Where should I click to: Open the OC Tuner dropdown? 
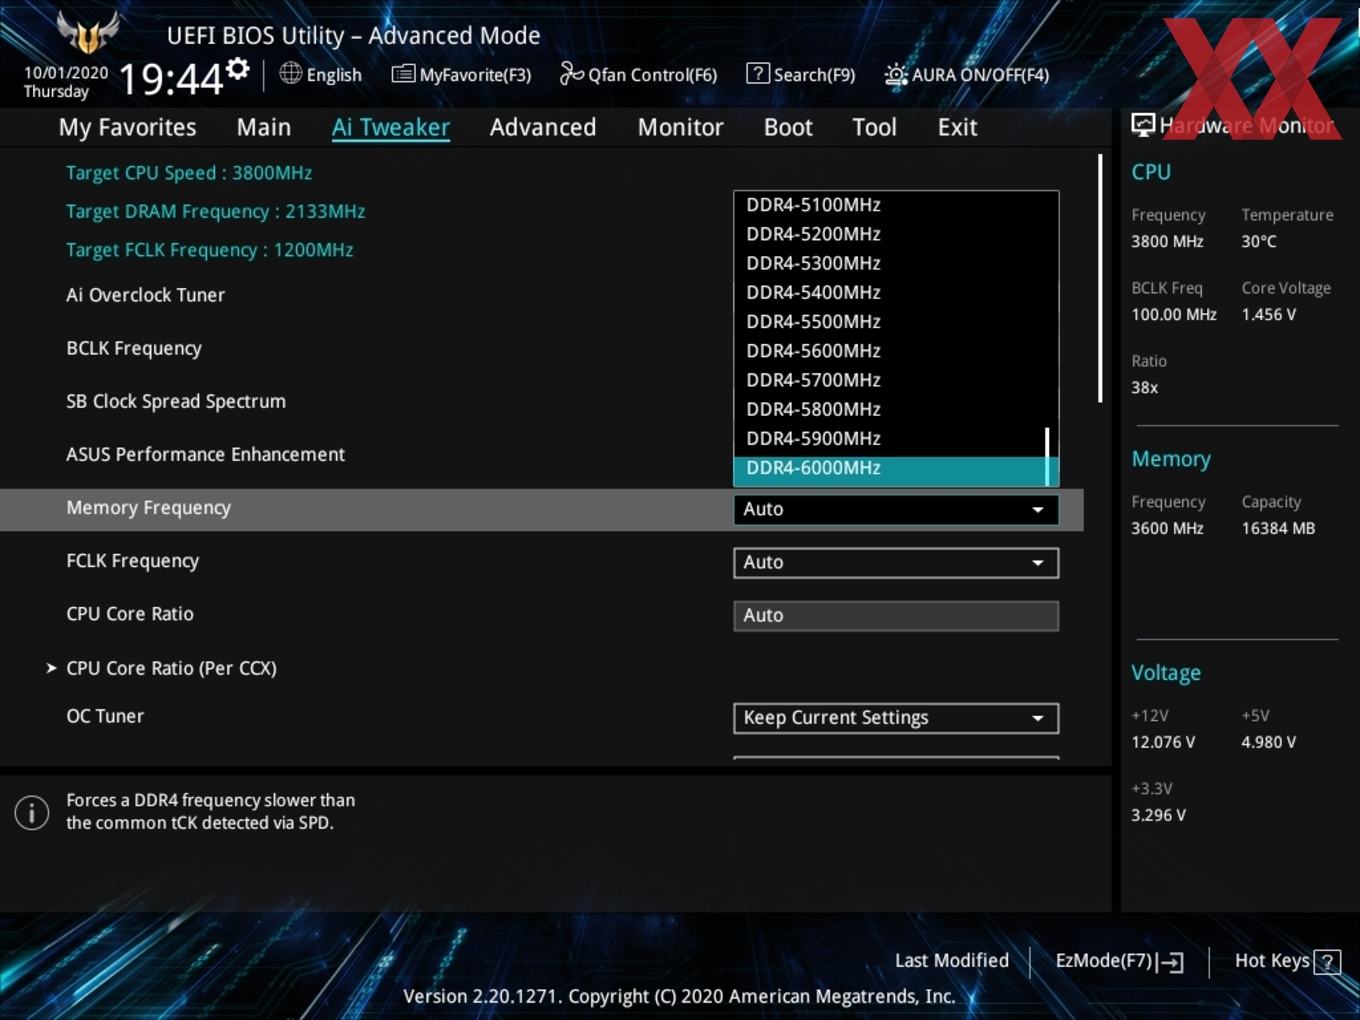896,718
